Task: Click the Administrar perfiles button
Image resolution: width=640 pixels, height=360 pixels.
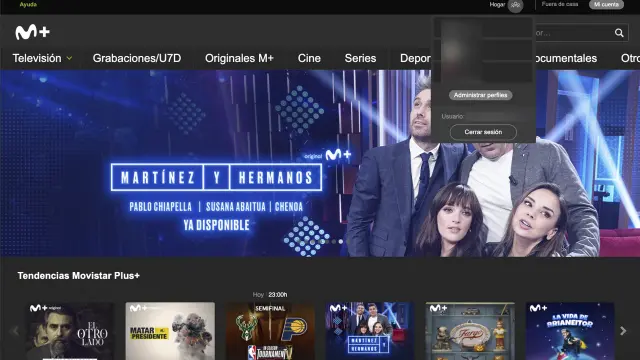Action: click(x=480, y=95)
